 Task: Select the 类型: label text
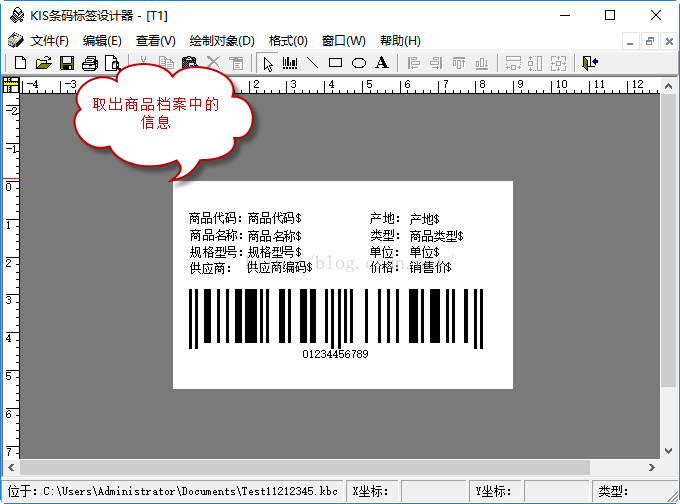(385, 236)
